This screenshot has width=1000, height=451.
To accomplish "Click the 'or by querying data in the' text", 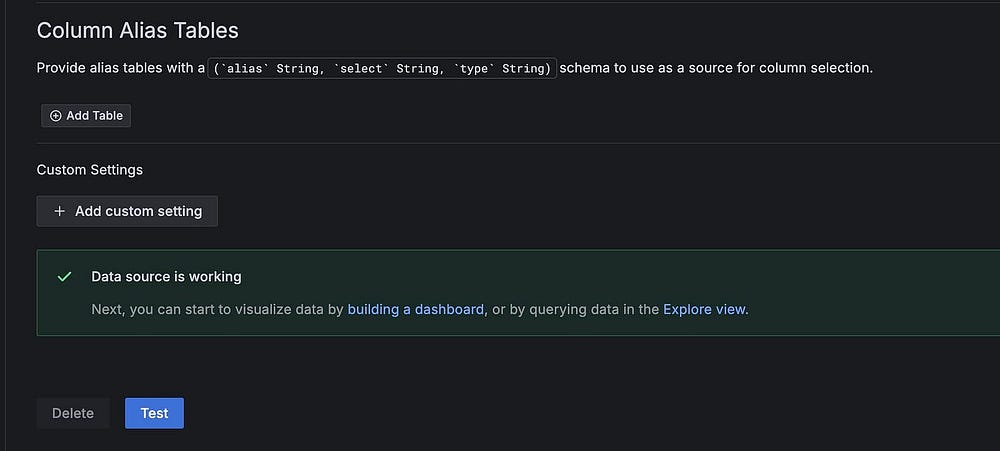I will [x=575, y=309].
